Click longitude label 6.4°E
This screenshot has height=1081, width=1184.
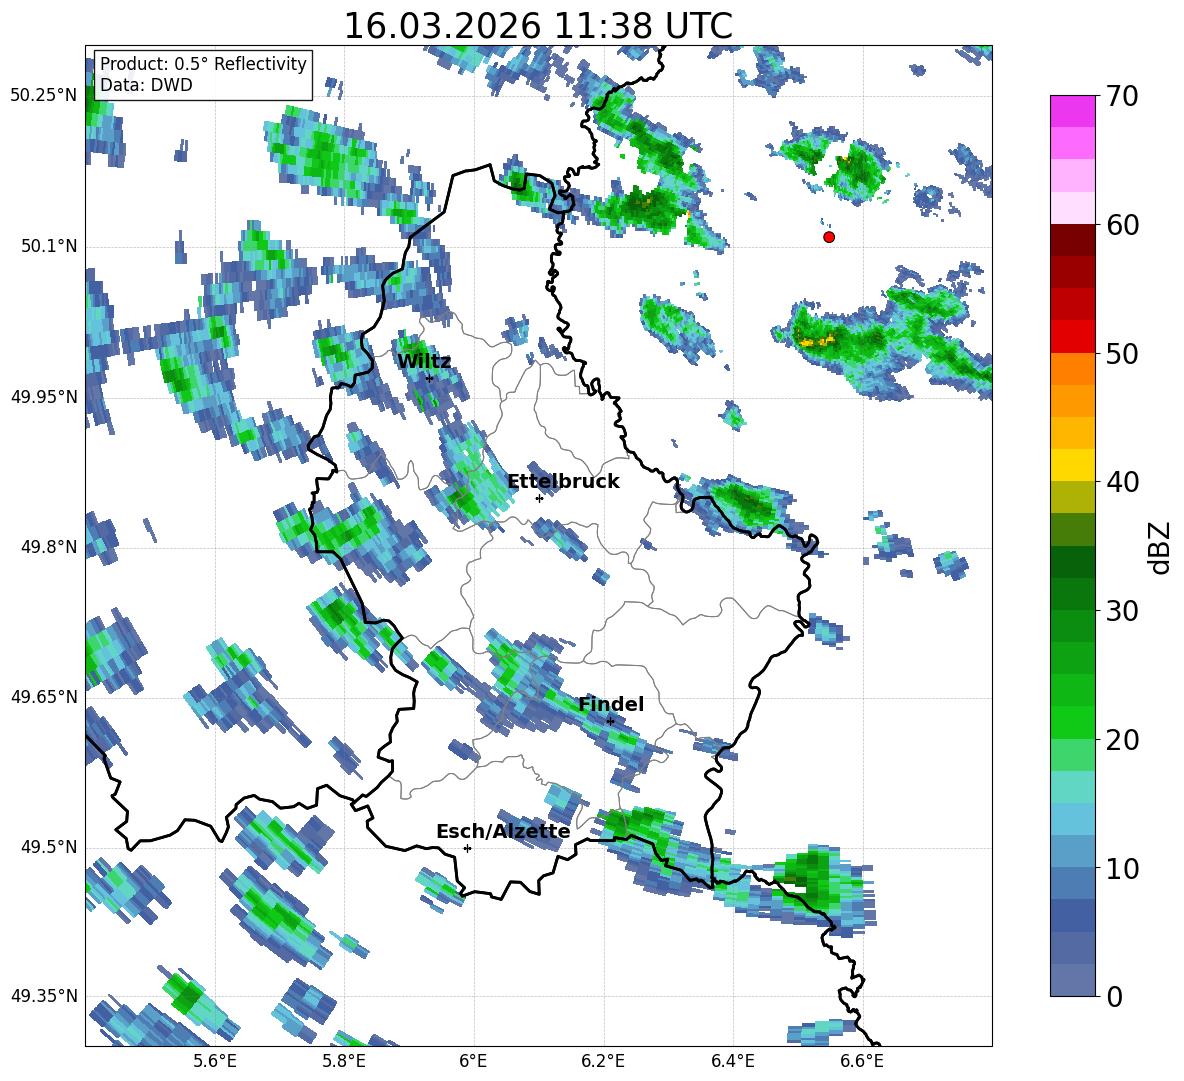pos(732,1061)
